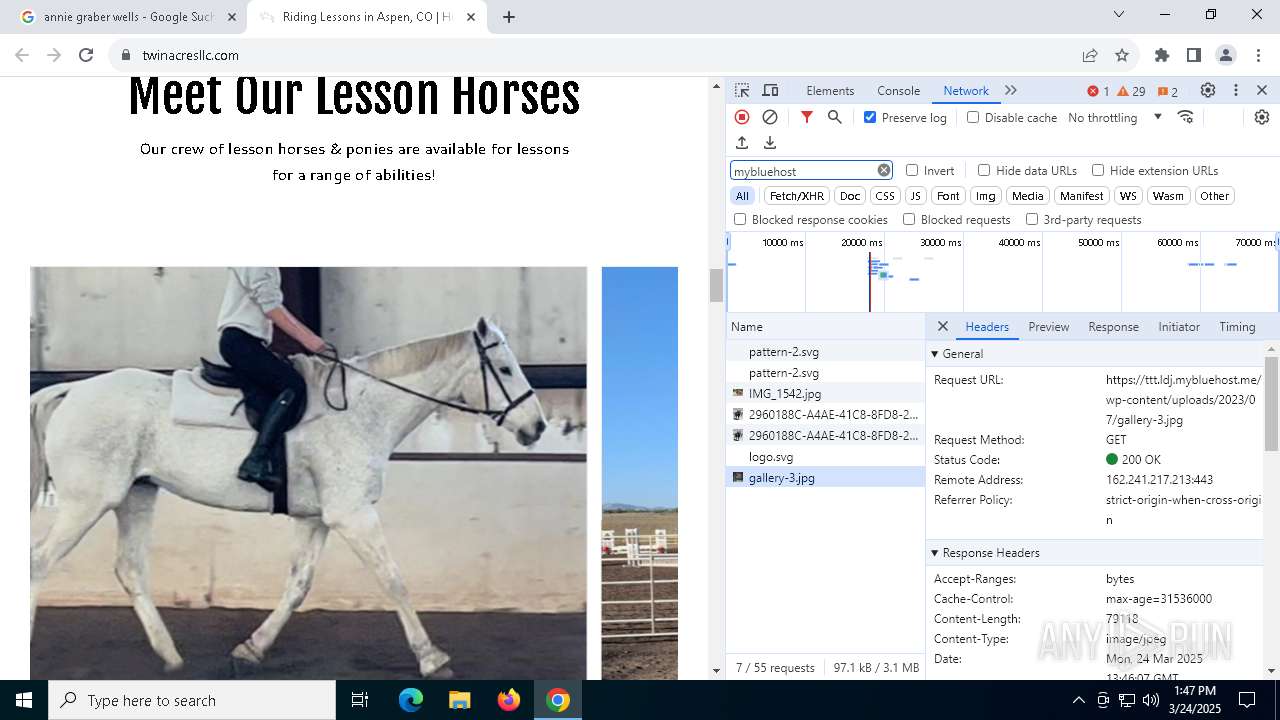Open network panel settings gear
This screenshot has height=720, width=1280.
pyautogui.click(x=1262, y=117)
